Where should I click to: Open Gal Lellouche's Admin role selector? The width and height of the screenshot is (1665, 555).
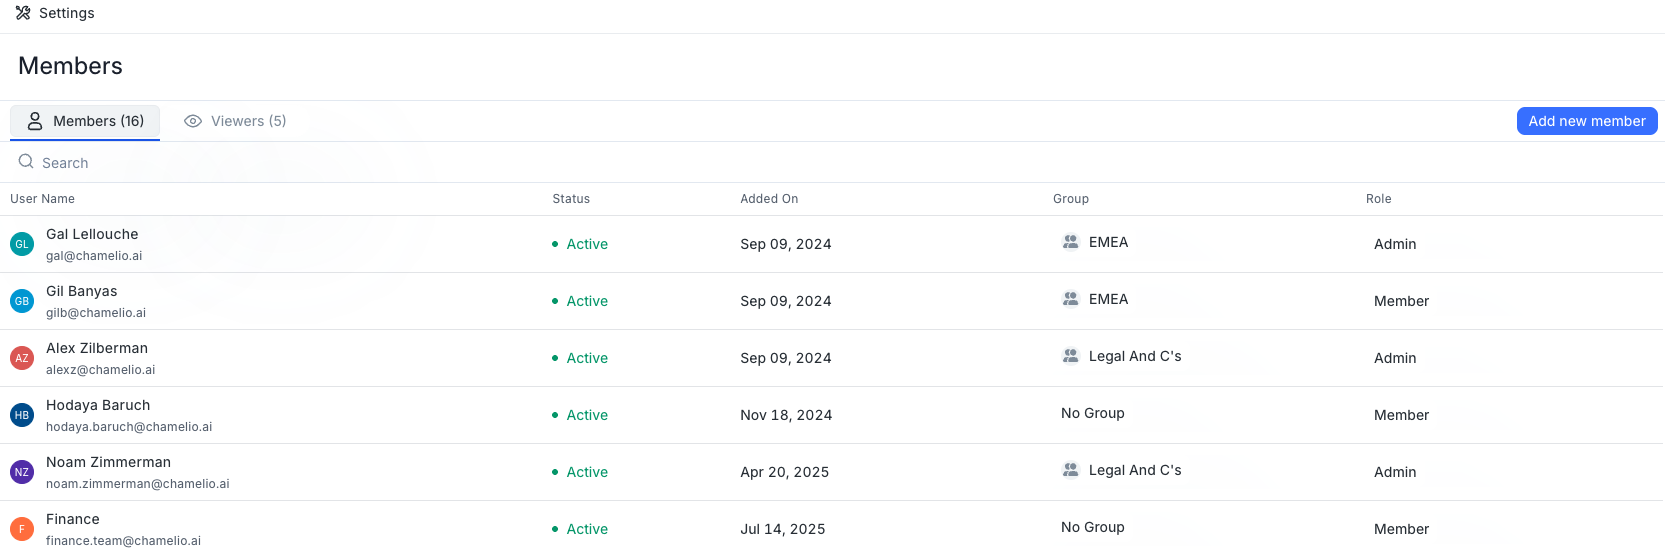(x=1395, y=244)
